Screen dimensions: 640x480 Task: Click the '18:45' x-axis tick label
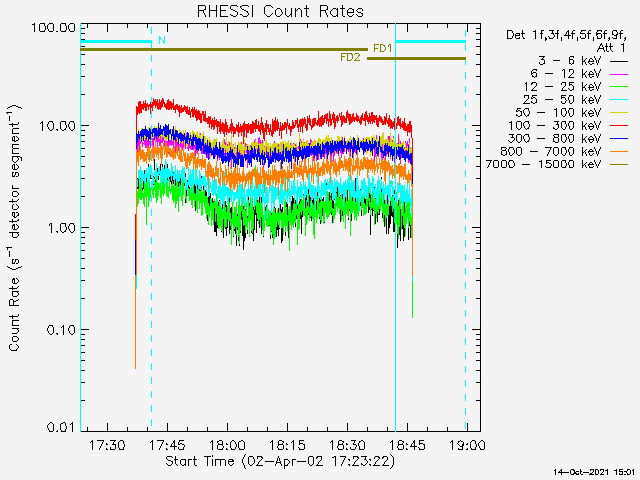(407, 445)
